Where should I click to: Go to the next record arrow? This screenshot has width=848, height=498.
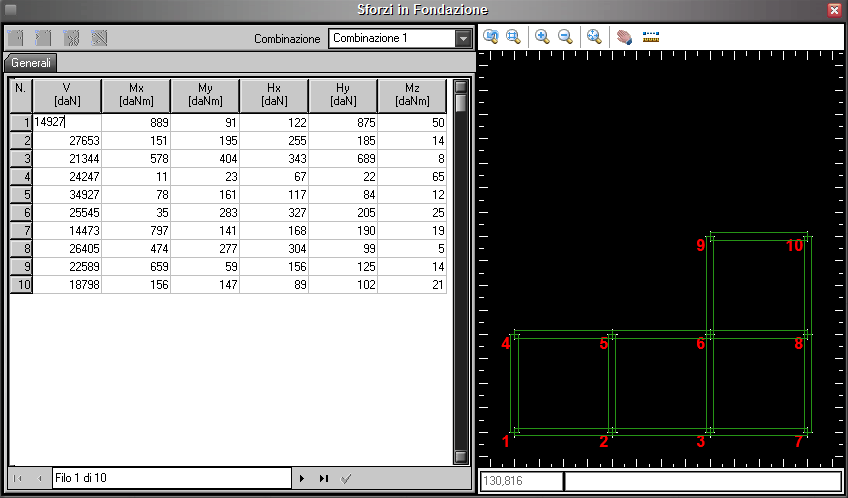click(302, 479)
